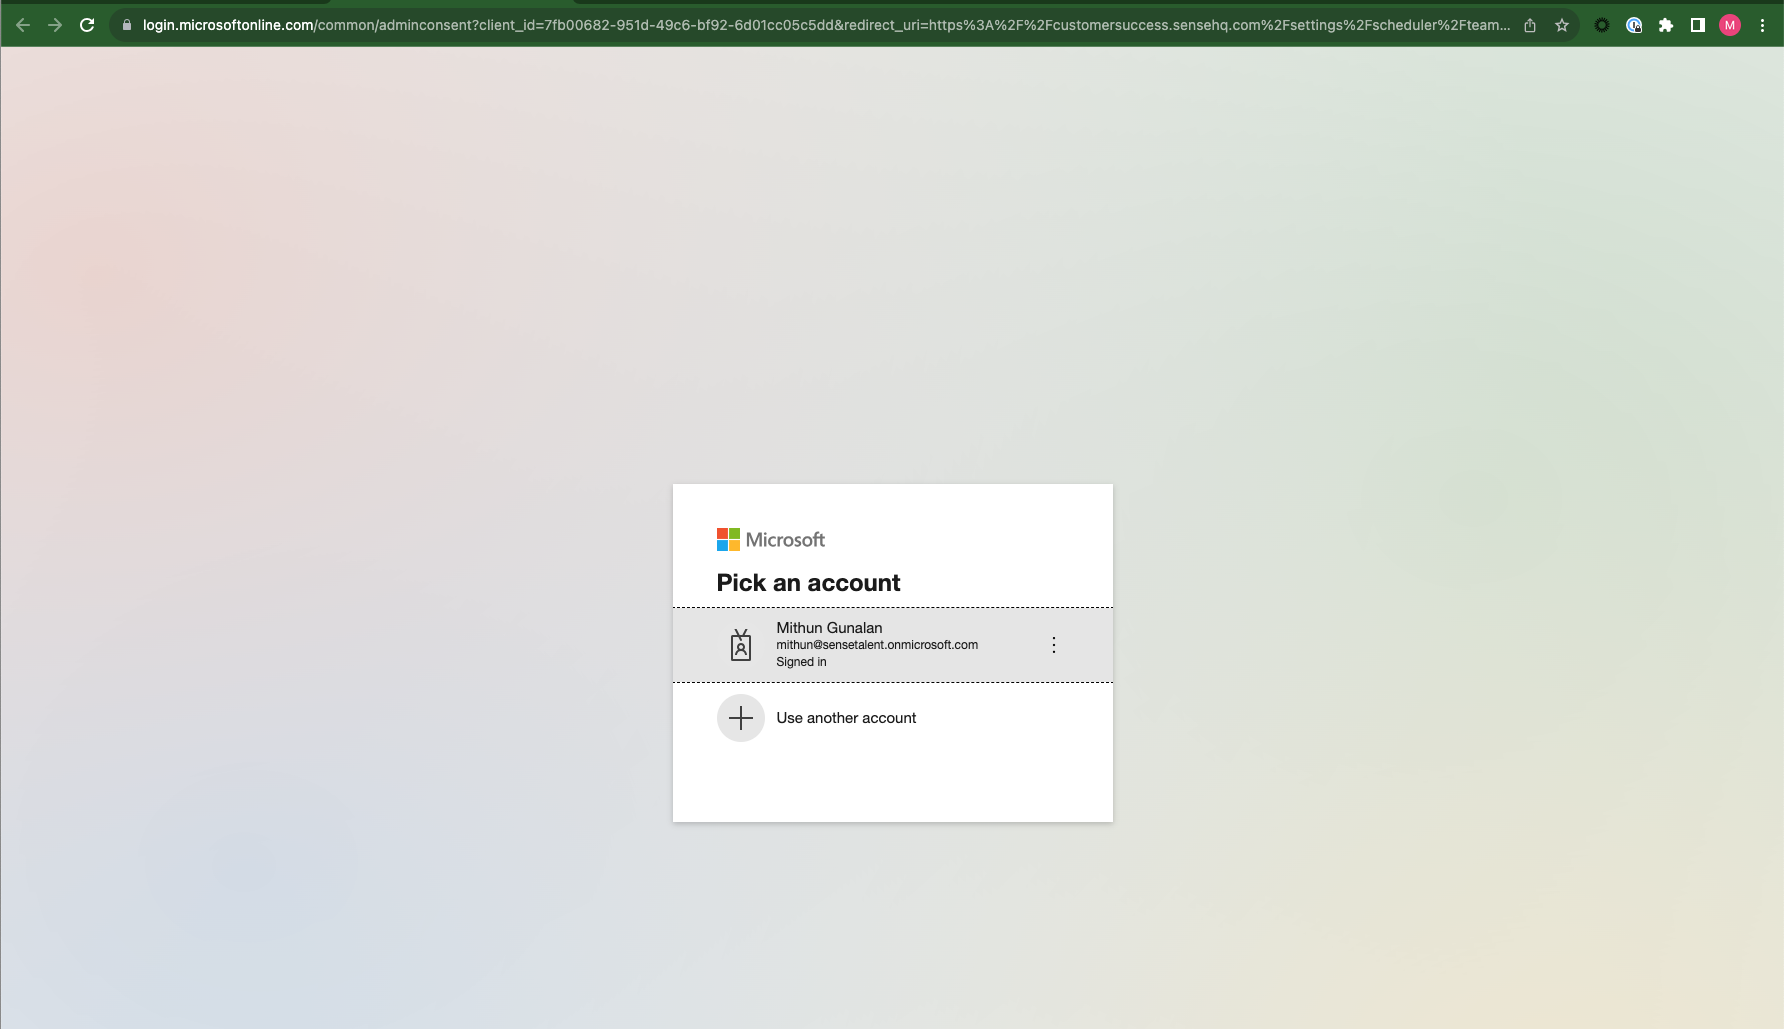Reload the current page

click(87, 25)
